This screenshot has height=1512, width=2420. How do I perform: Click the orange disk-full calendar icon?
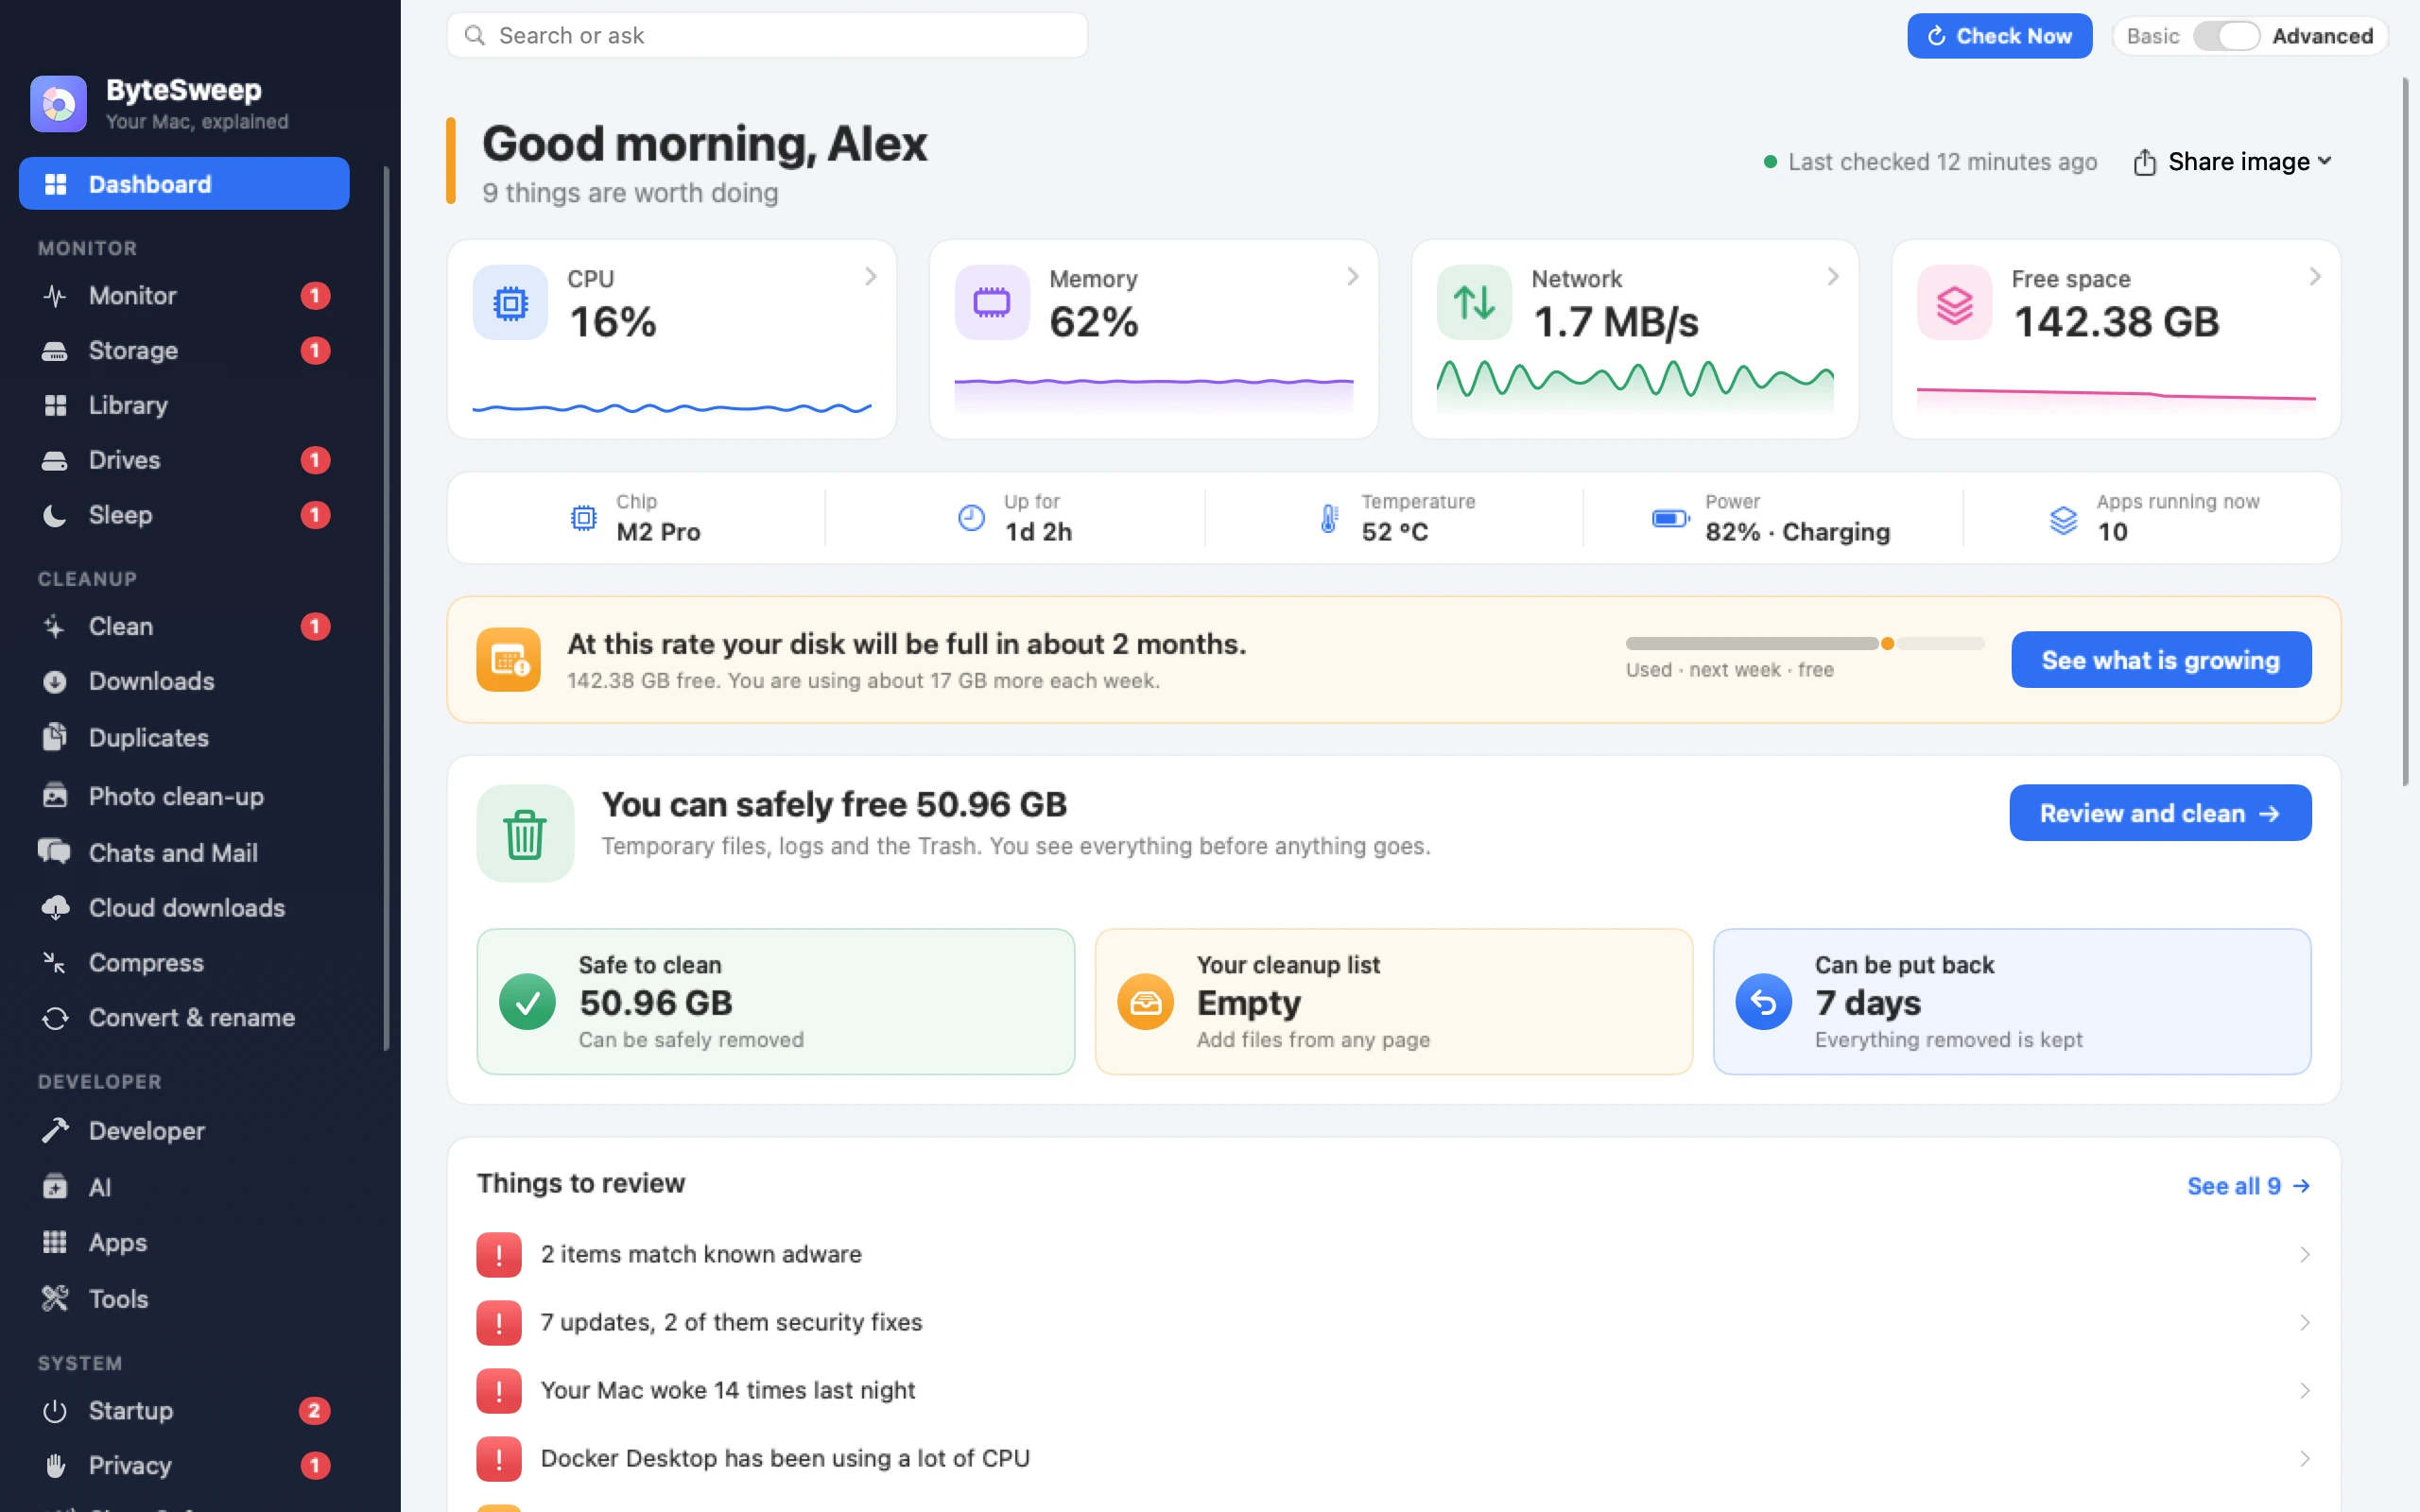508,660
